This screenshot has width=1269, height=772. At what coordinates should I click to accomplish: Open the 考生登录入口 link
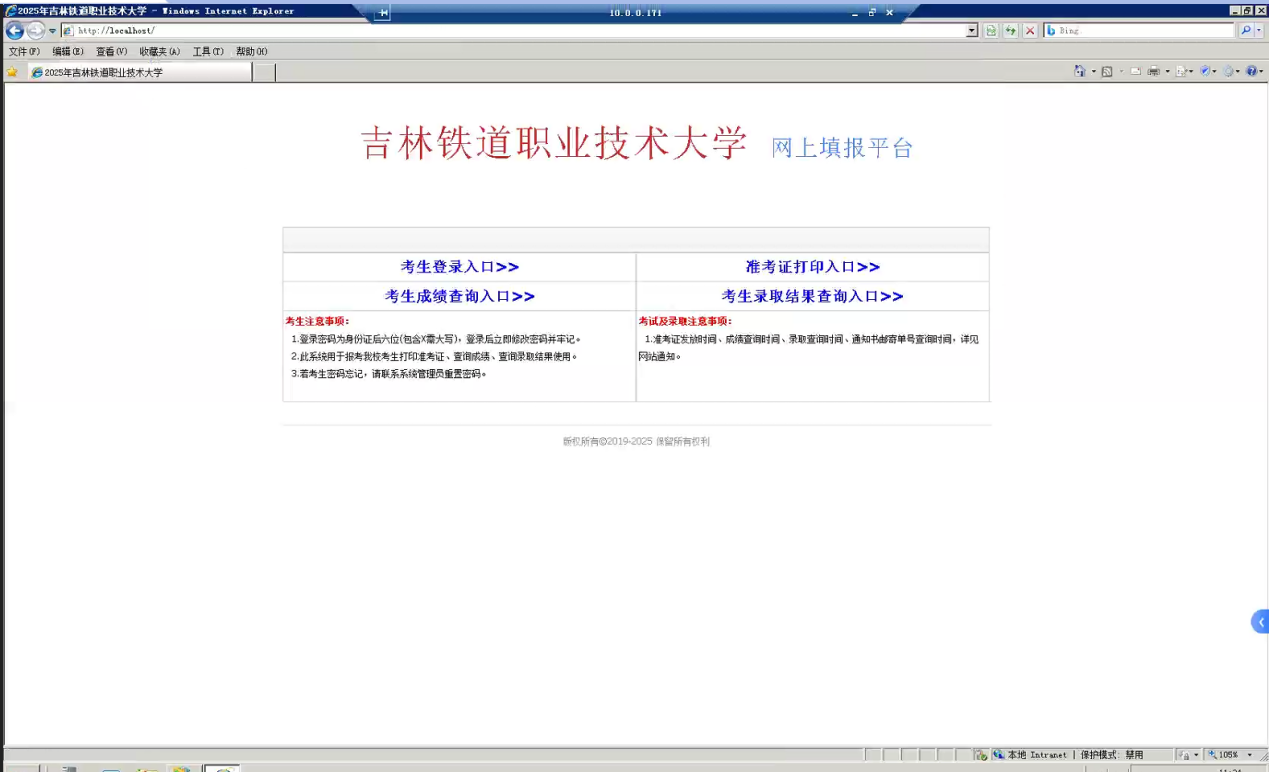460,267
